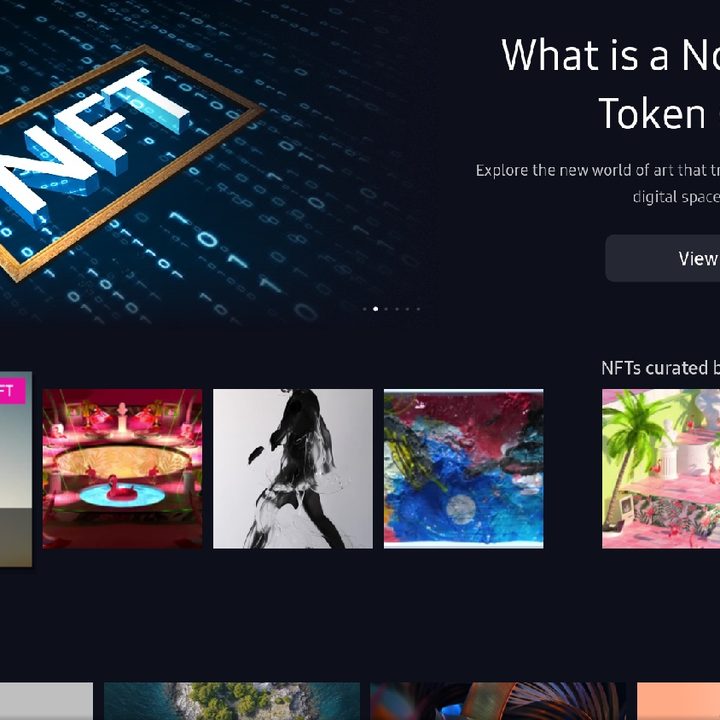Click the magenta NFT tag badge

coord(12,391)
